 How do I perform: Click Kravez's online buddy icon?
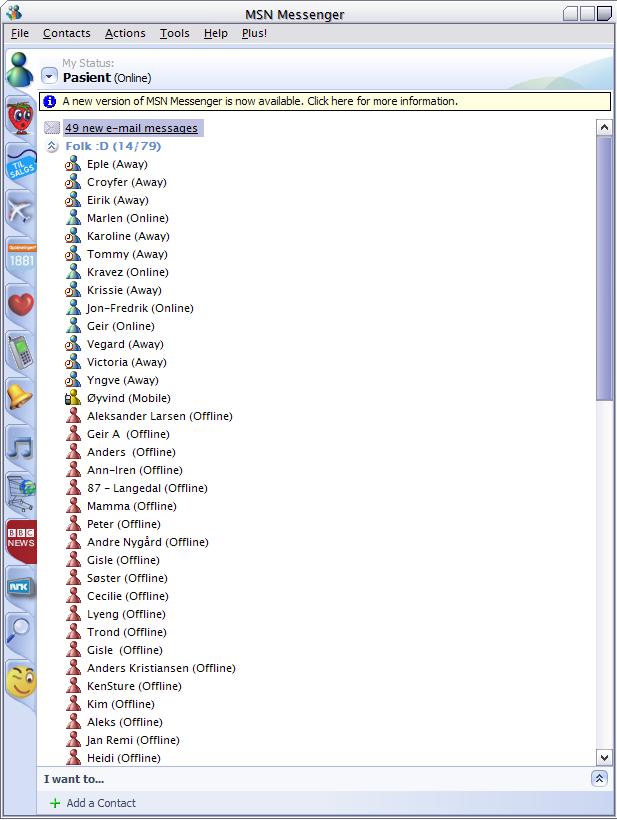click(73, 271)
